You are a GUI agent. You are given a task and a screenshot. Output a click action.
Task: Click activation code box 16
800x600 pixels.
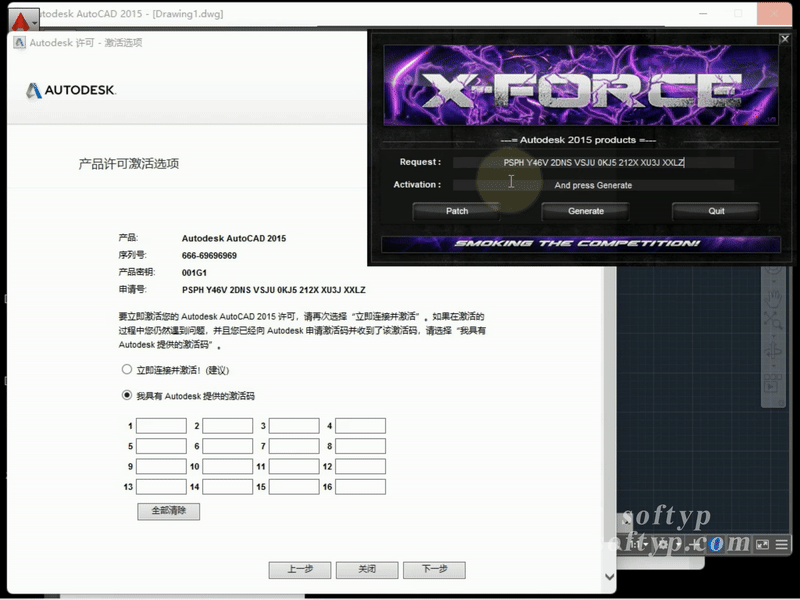click(x=361, y=487)
